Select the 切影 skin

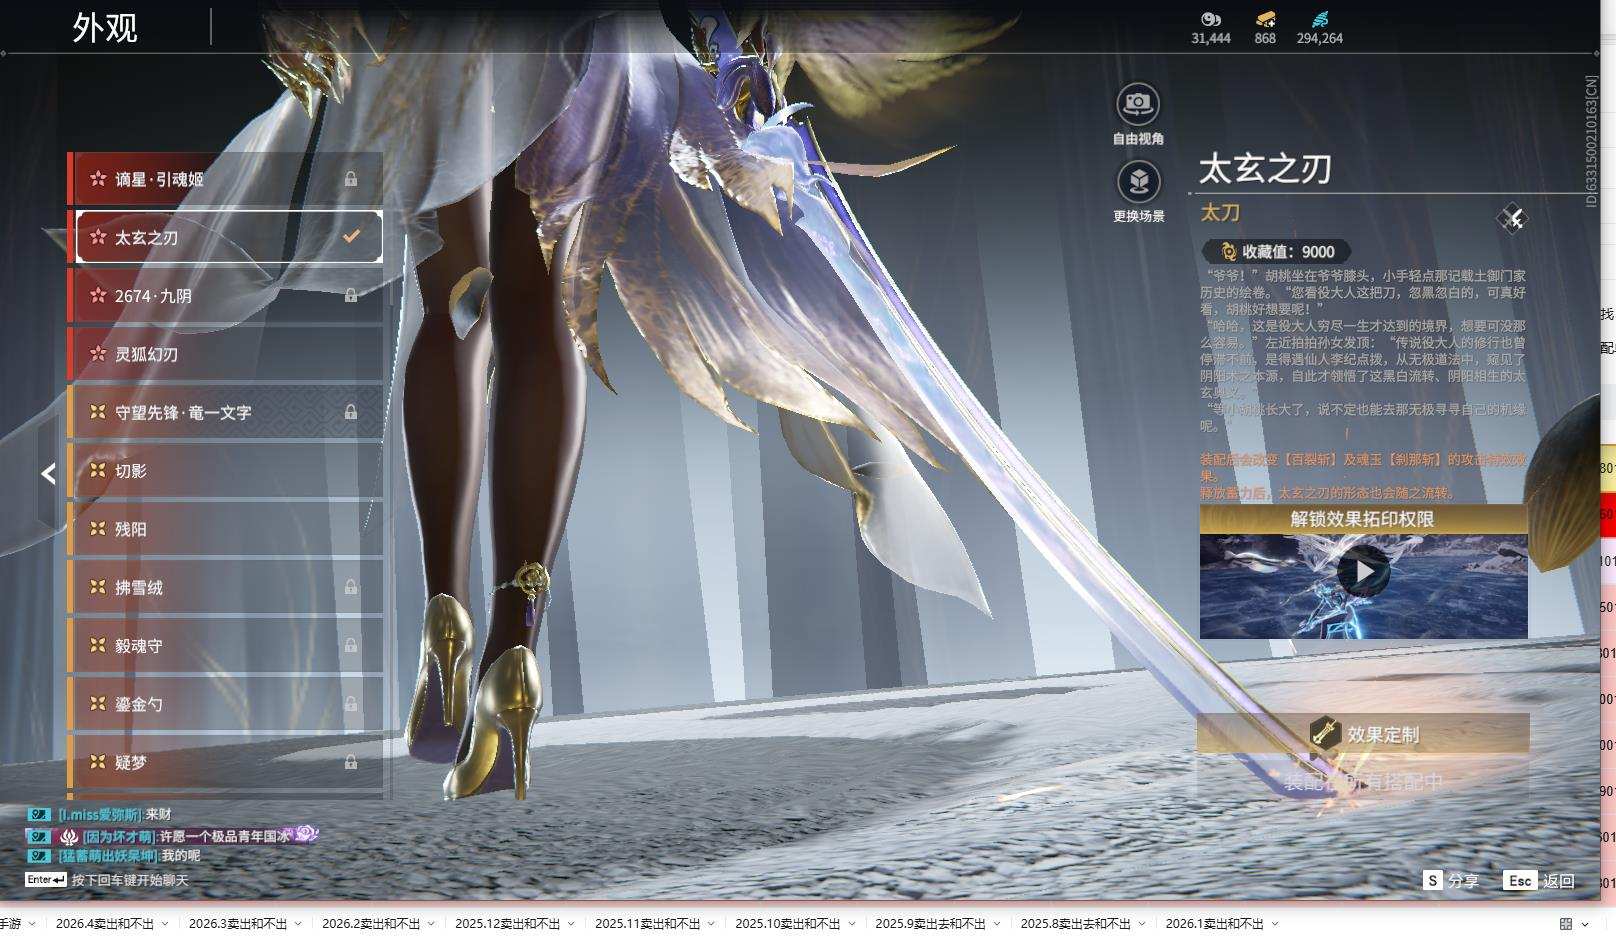[226, 470]
